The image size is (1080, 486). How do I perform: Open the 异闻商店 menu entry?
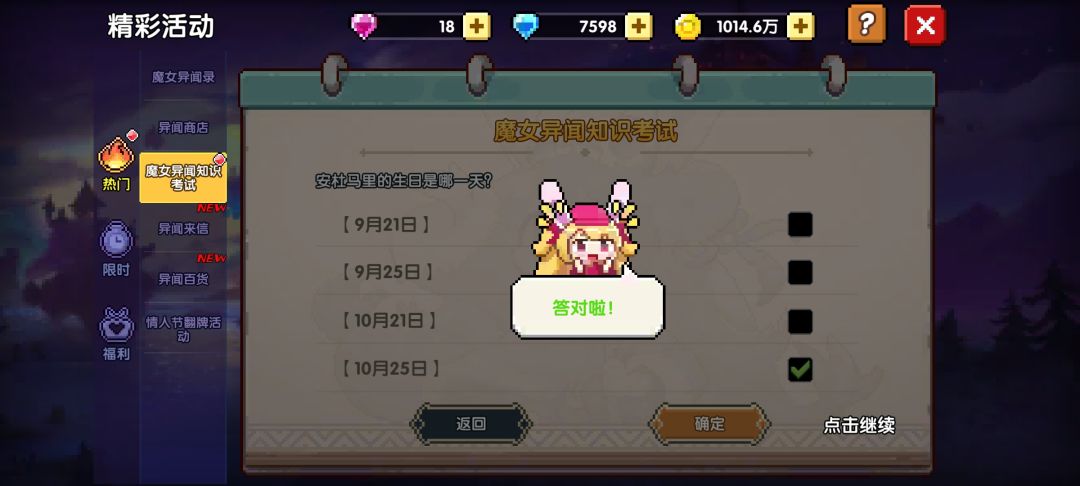(183, 127)
